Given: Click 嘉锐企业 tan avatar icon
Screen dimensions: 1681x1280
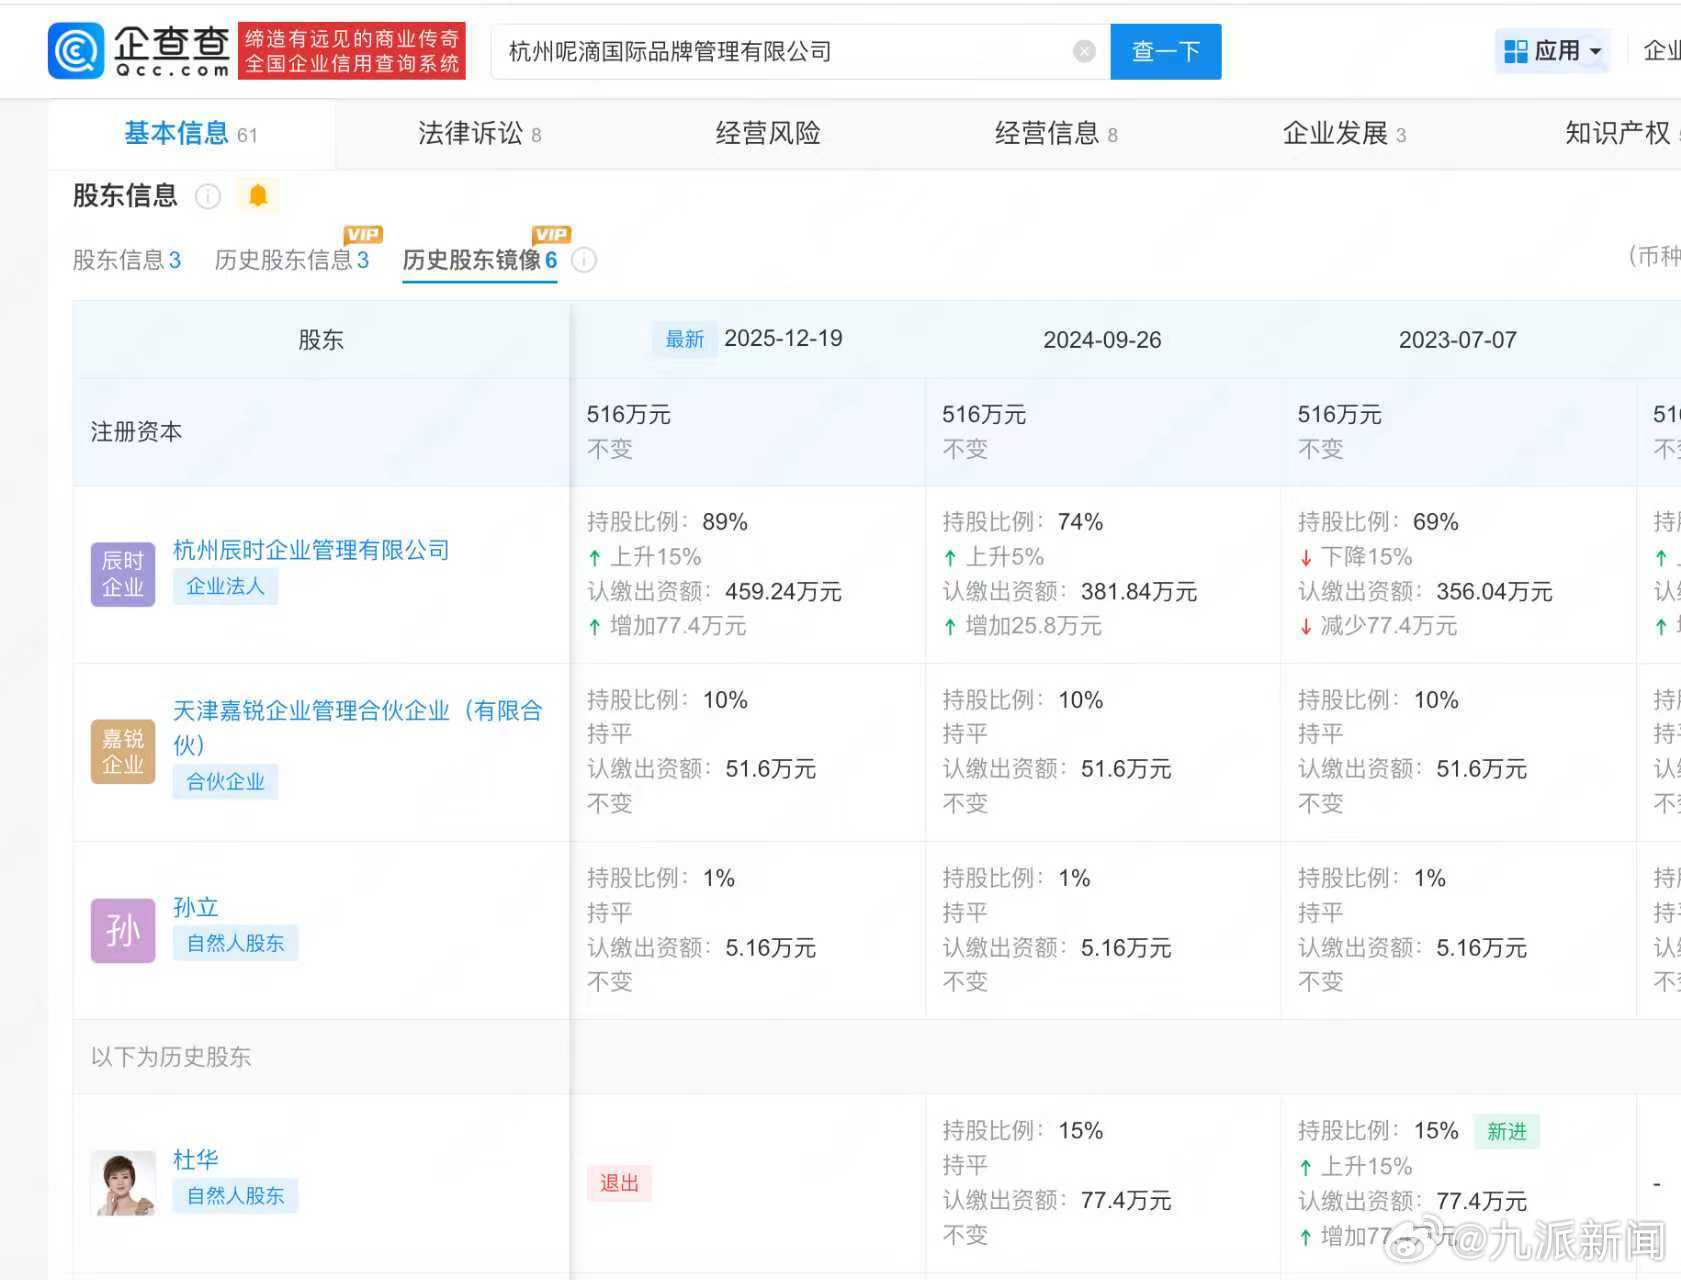Looking at the screenshot, I should [x=123, y=751].
